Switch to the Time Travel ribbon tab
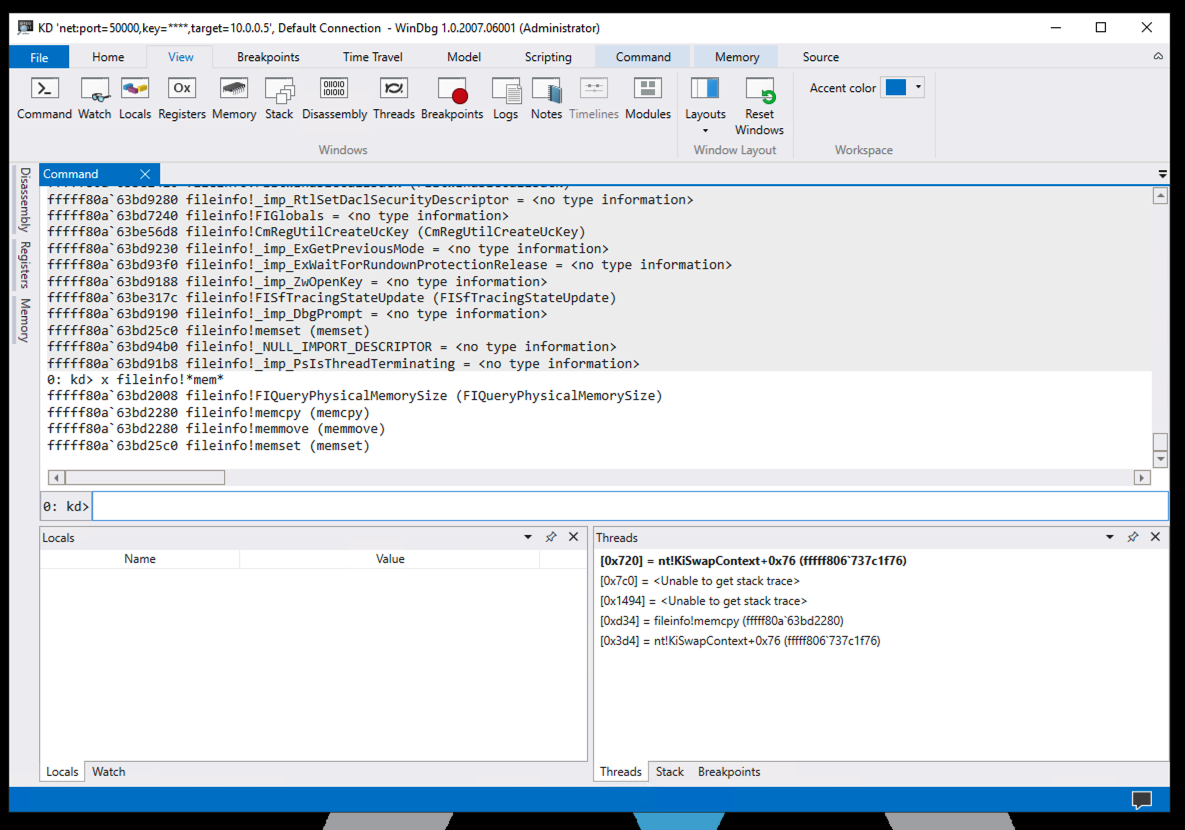The width and height of the screenshot is (1185, 830). [x=372, y=57]
